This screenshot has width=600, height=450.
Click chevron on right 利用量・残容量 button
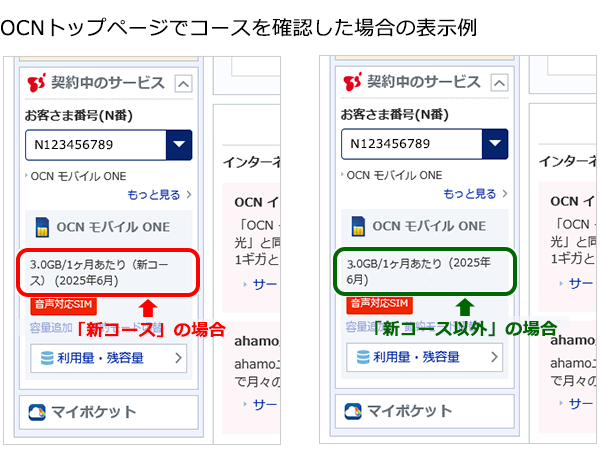coord(494,357)
